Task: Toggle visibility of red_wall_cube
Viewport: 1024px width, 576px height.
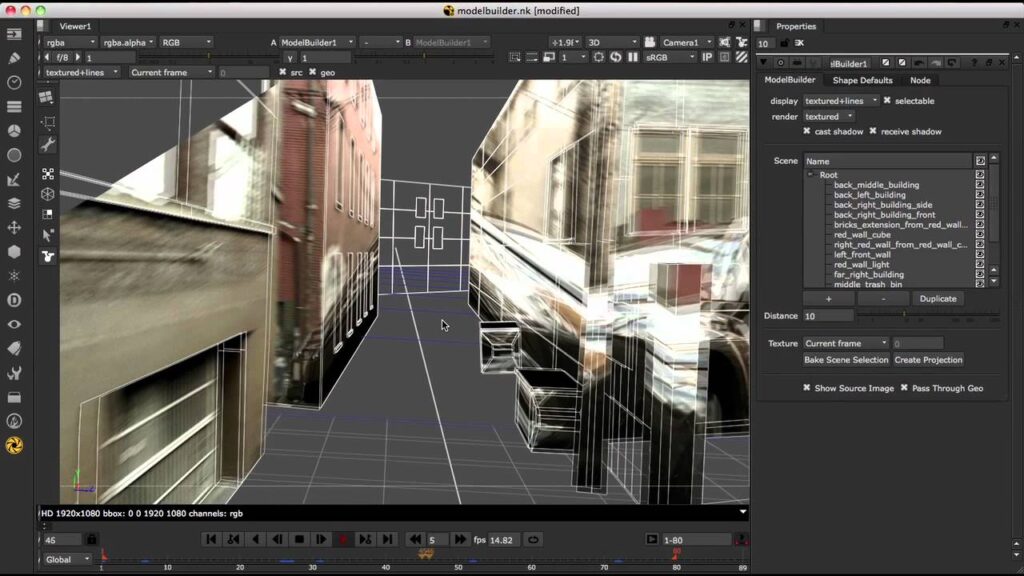Action: tap(980, 234)
